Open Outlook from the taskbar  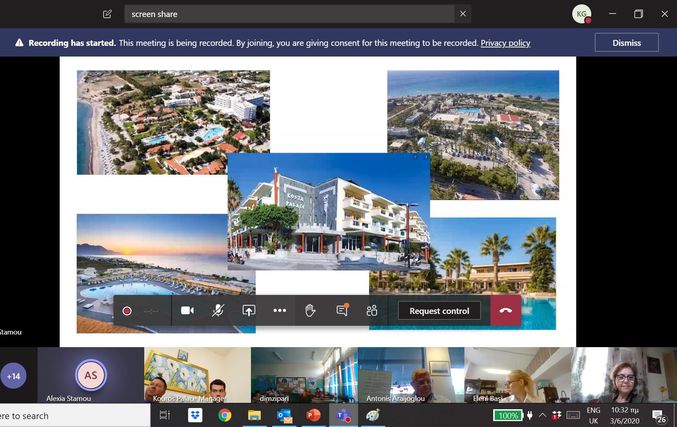tap(284, 415)
